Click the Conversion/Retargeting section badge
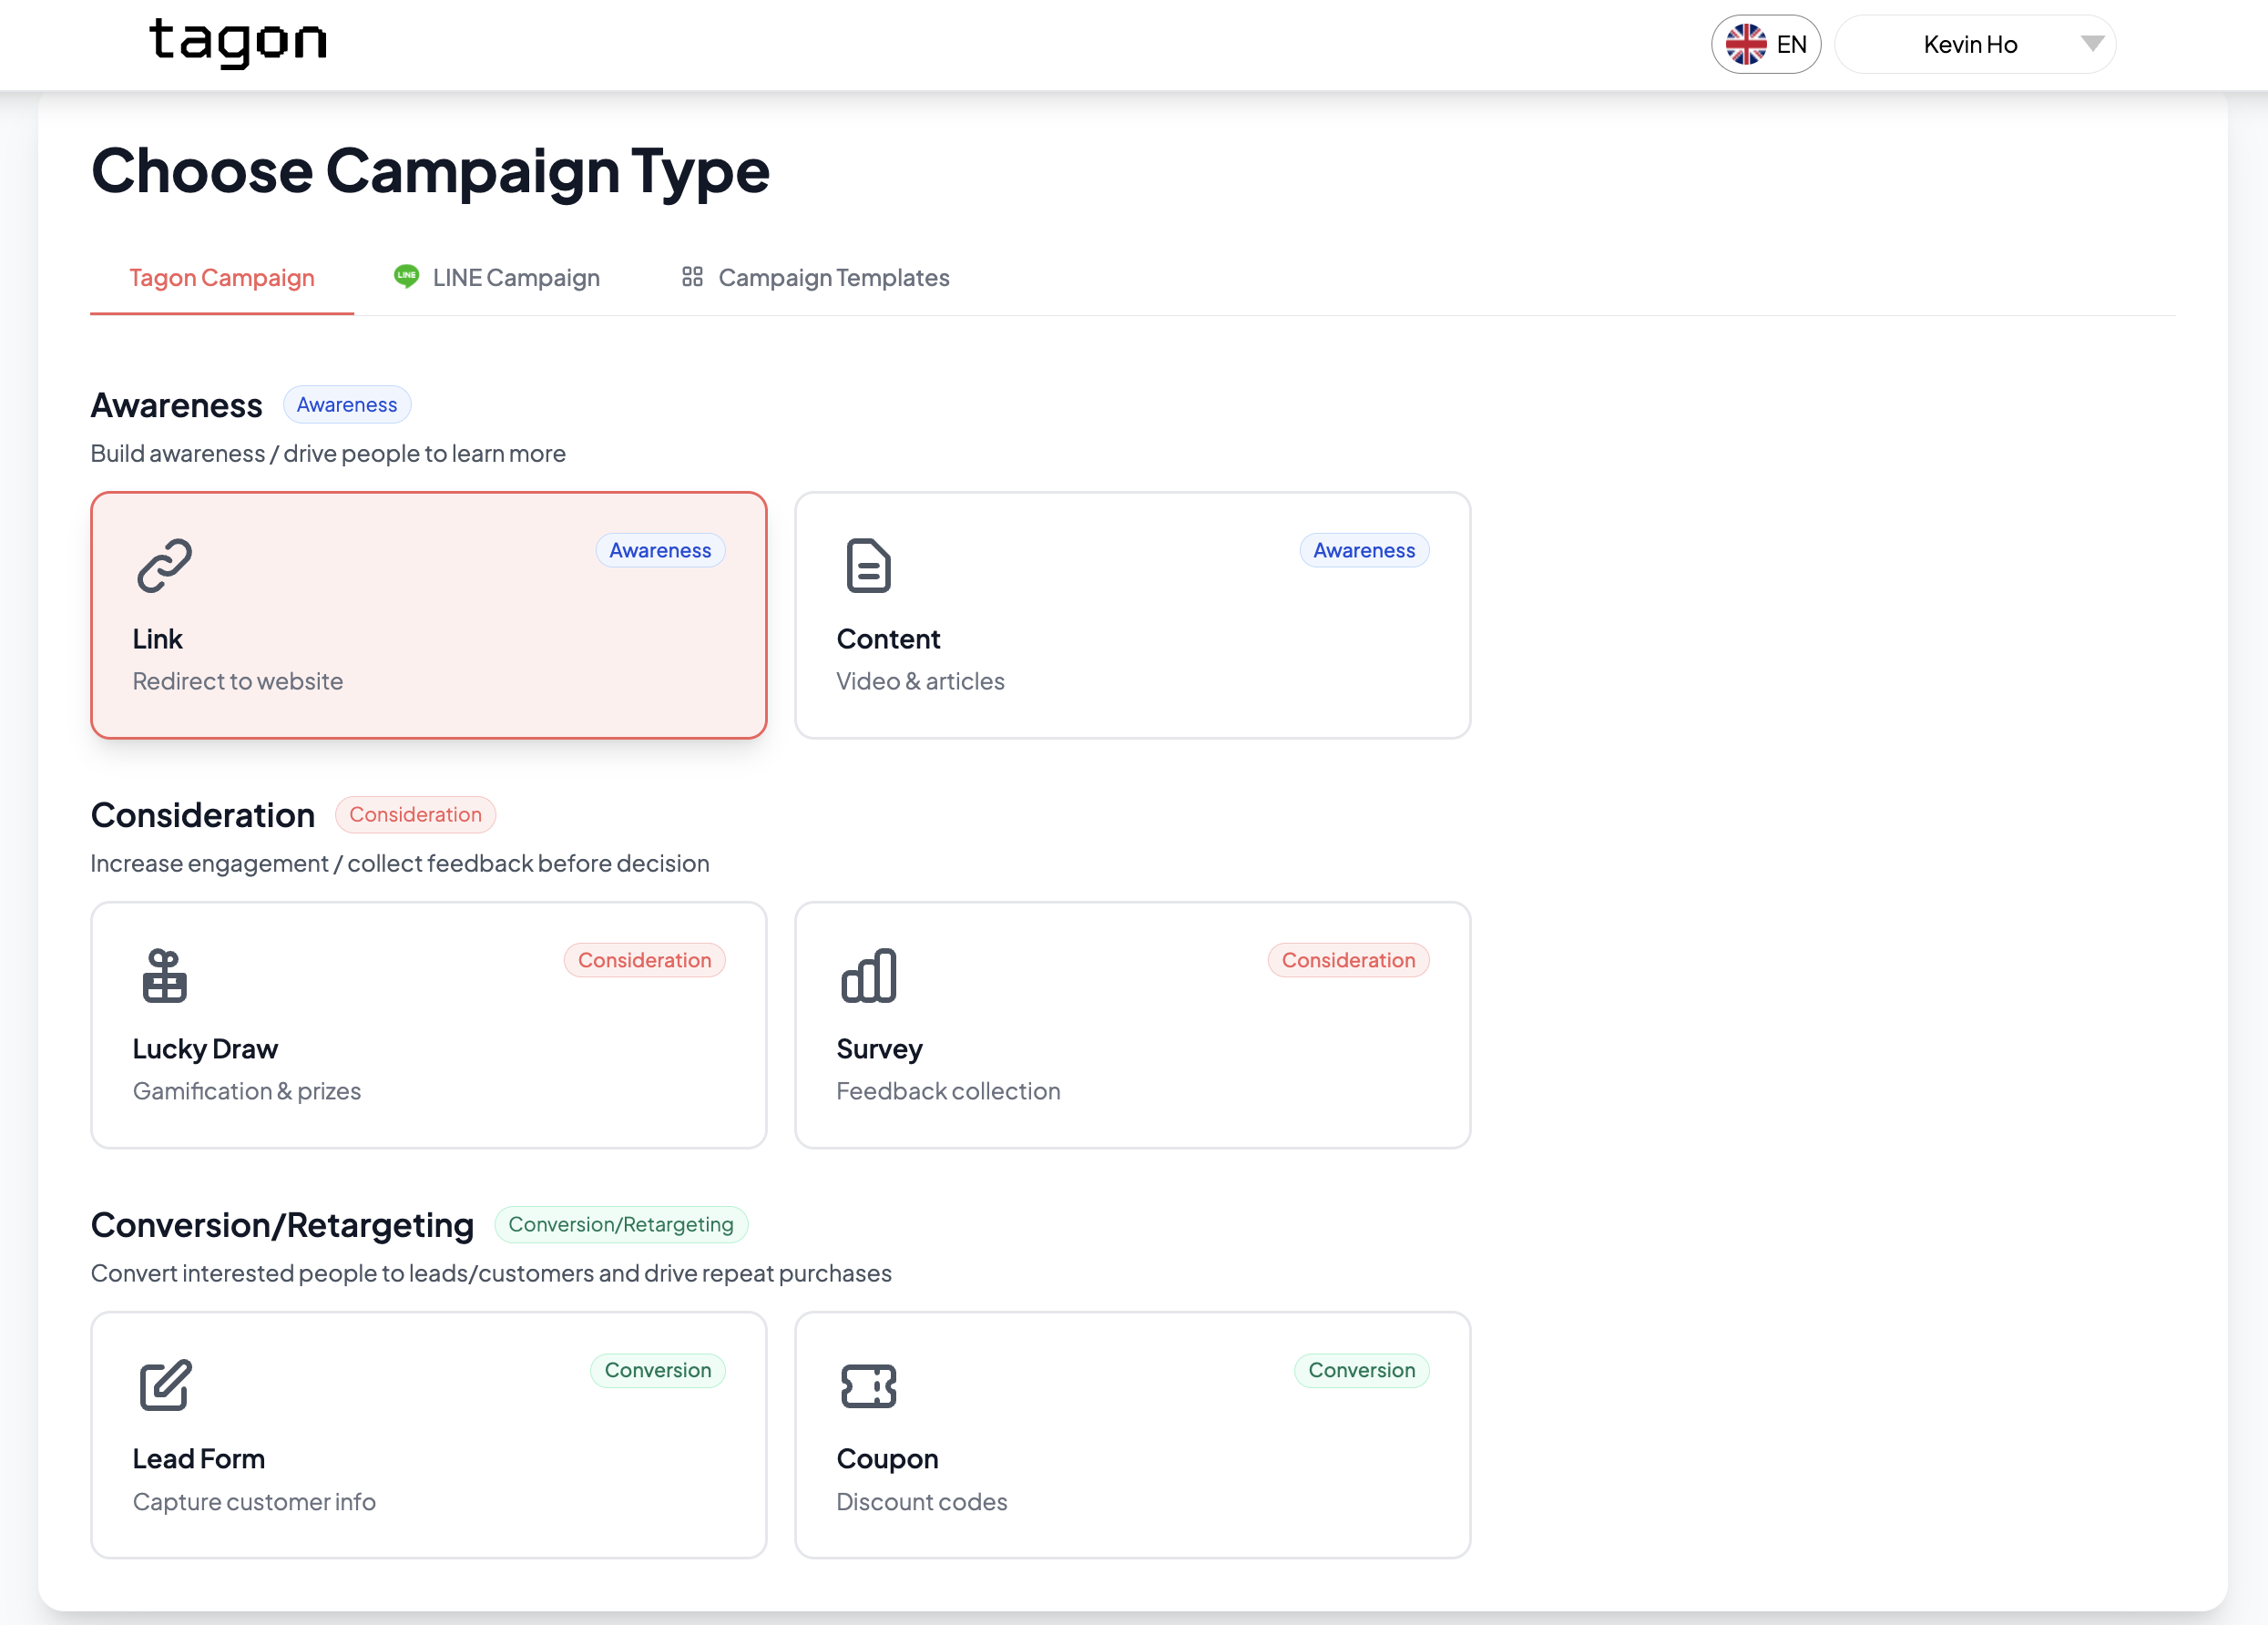The image size is (2268, 1625). (620, 1225)
